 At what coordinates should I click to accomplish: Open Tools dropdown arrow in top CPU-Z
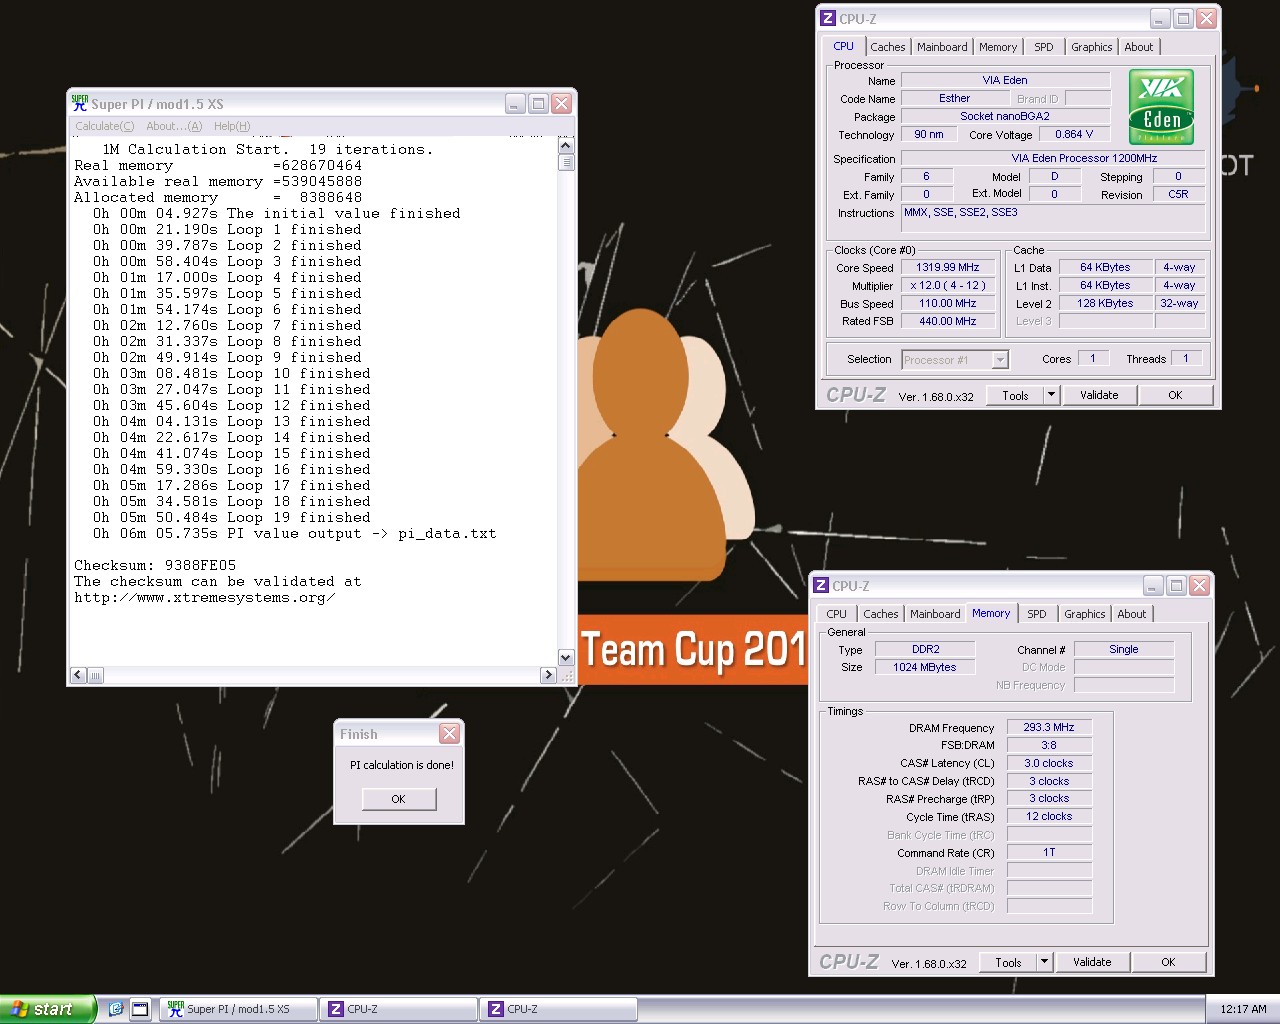click(1051, 395)
